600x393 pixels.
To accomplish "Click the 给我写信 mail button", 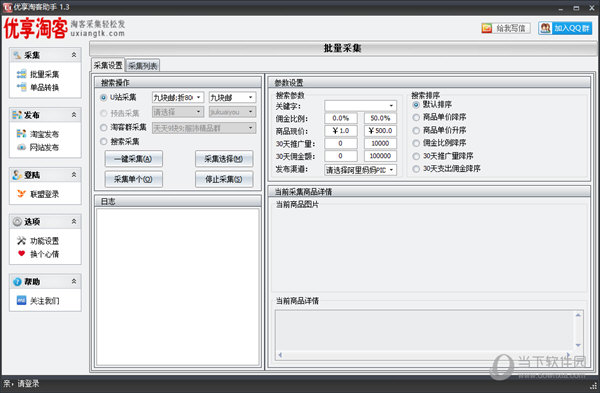I will (x=505, y=28).
